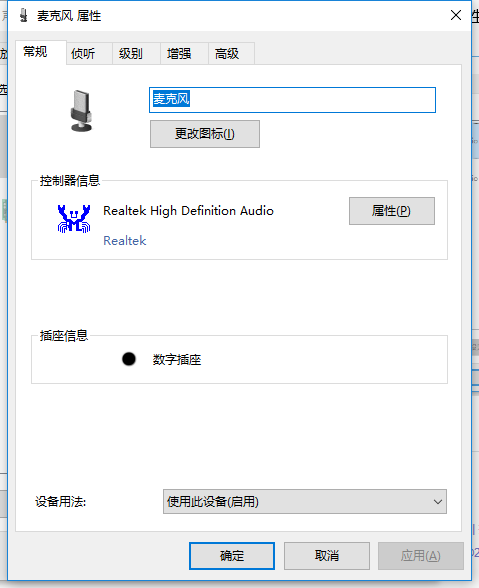Open the 使用此设备(启用) combo box

[305, 501]
